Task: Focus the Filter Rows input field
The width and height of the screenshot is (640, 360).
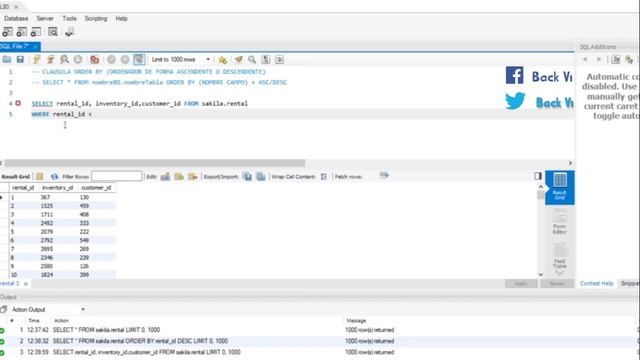Action: pyautogui.click(x=117, y=176)
